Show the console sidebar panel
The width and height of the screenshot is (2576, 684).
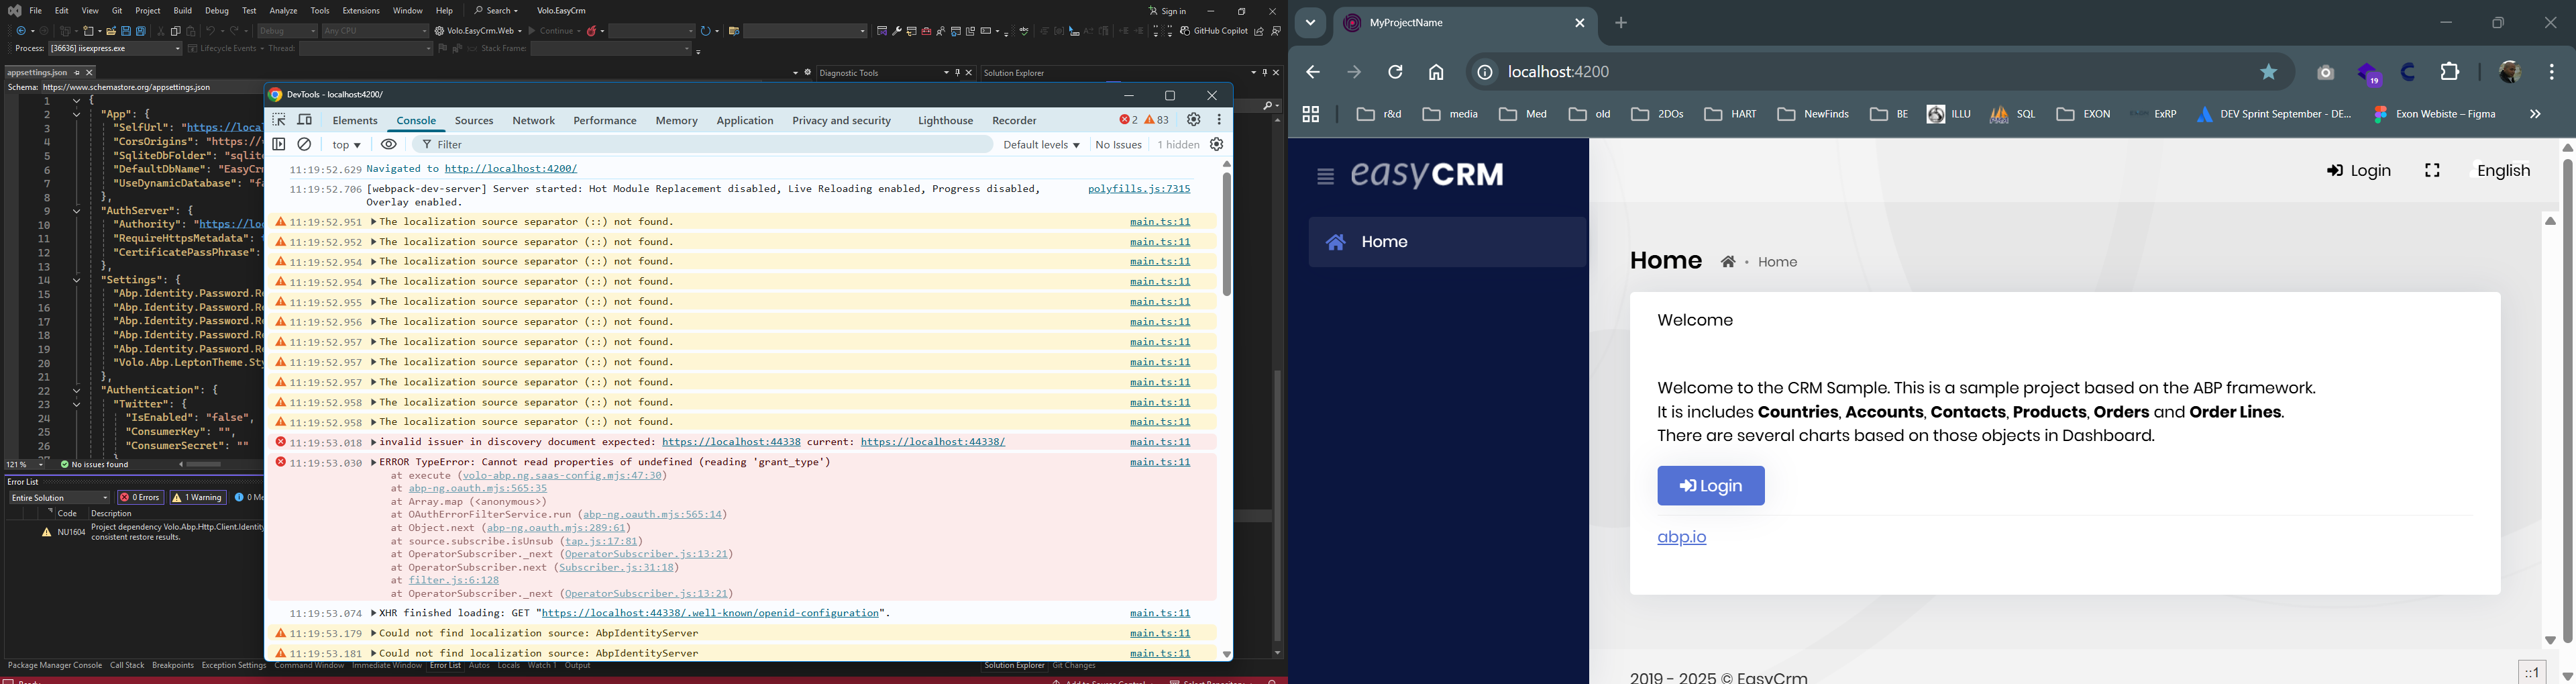(279, 145)
